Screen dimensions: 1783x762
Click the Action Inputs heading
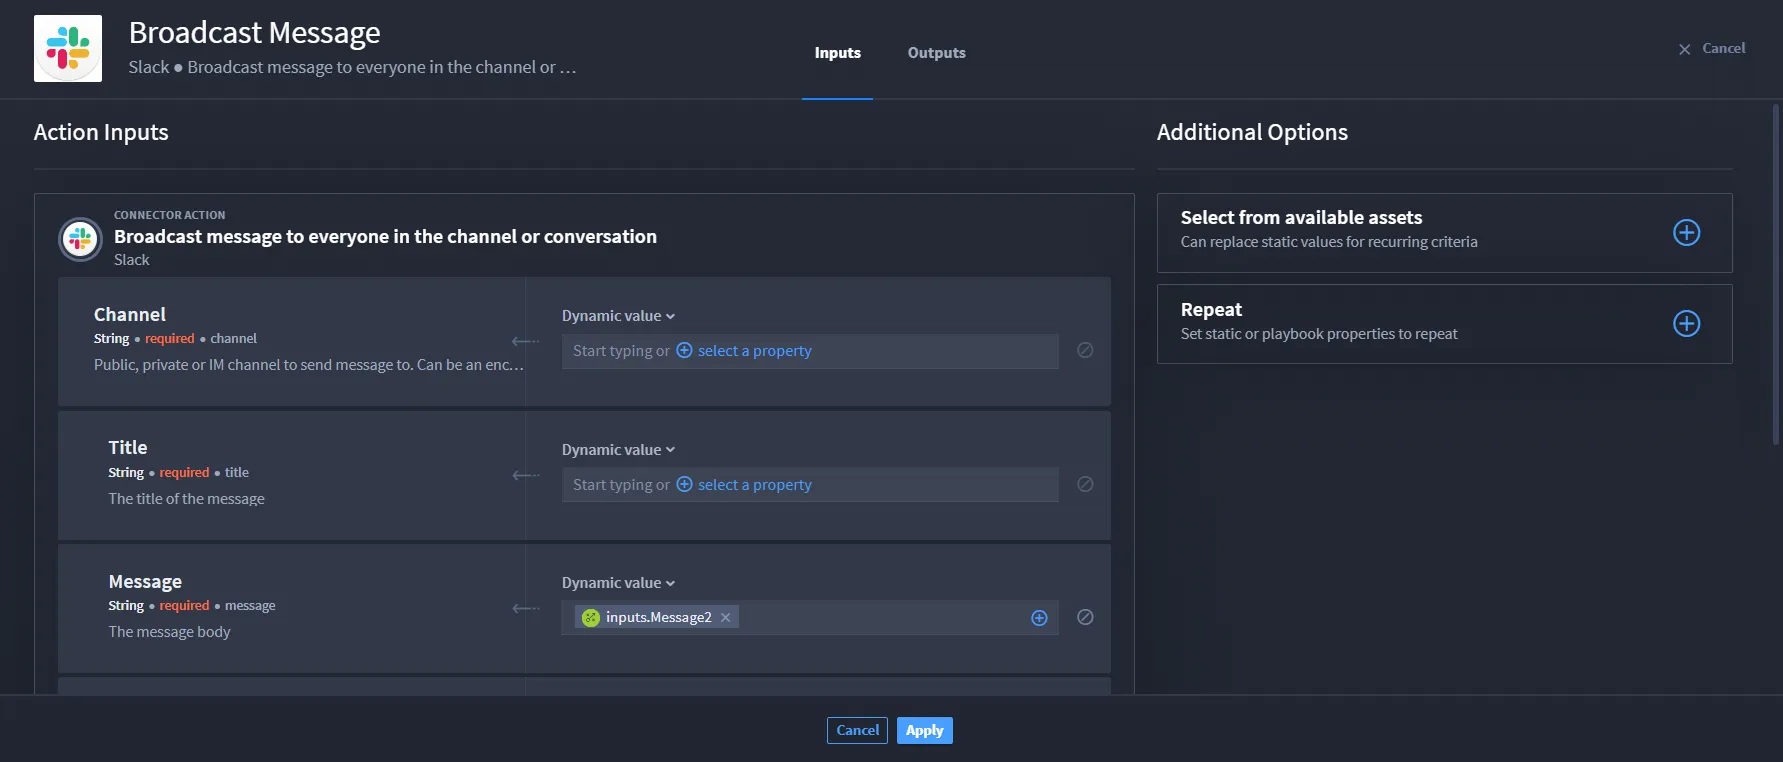click(x=101, y=132)
